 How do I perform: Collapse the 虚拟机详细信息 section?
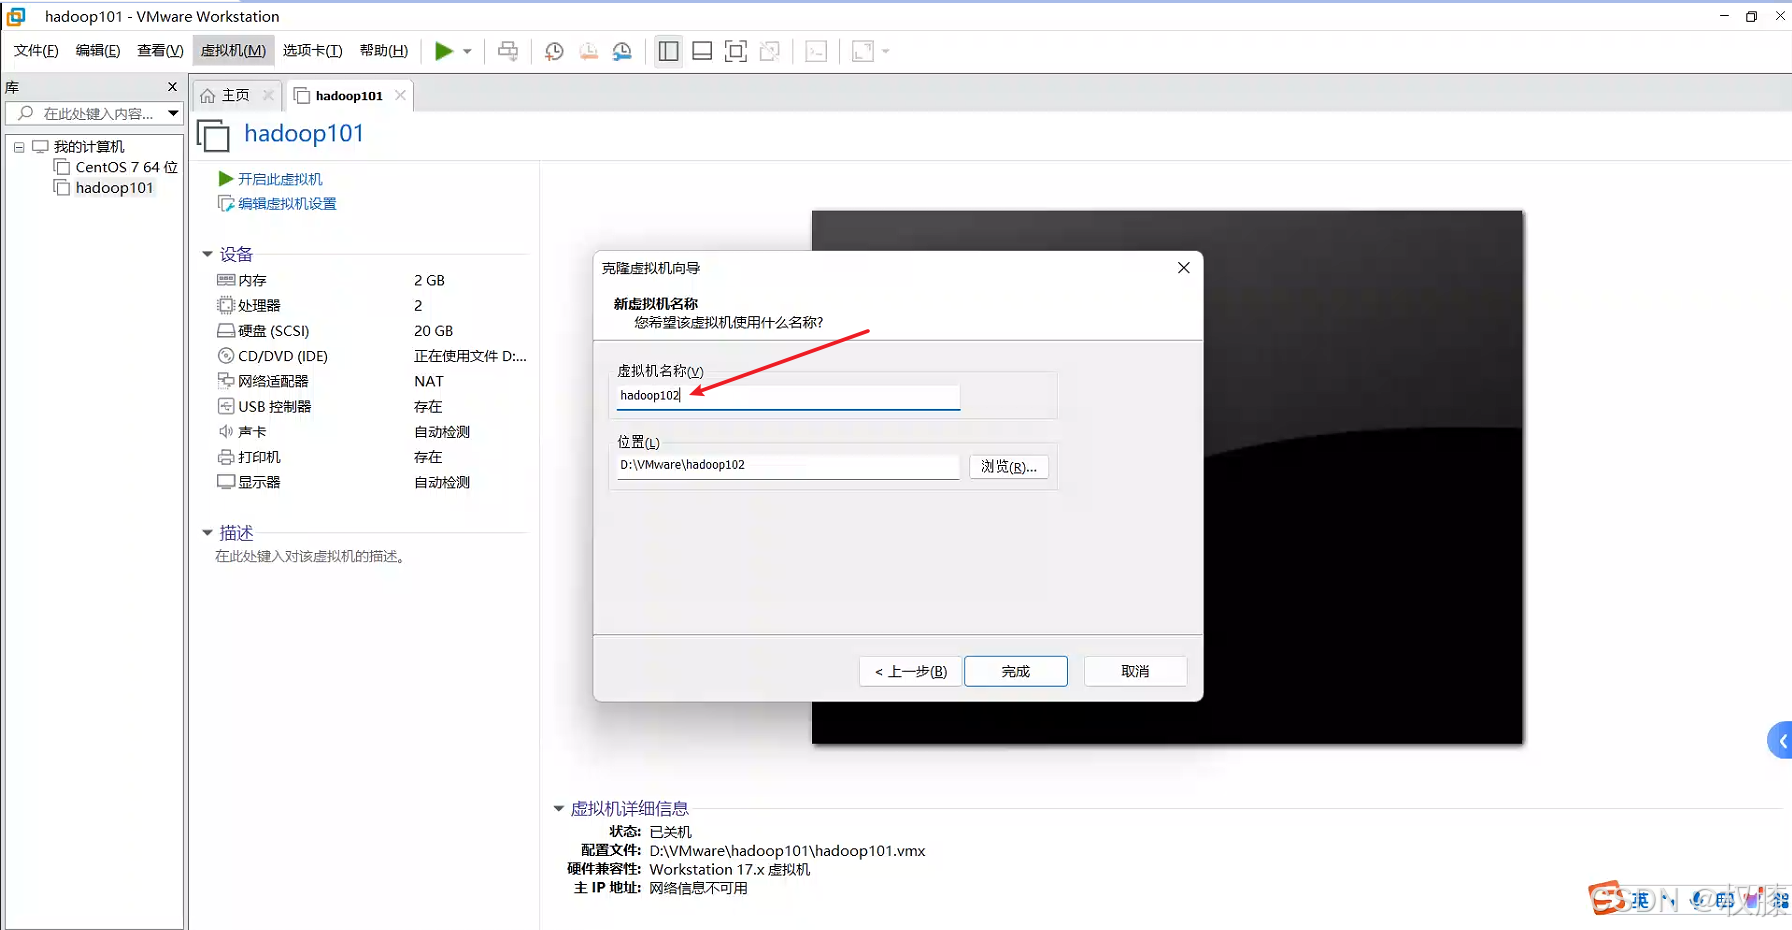point(559,808)
